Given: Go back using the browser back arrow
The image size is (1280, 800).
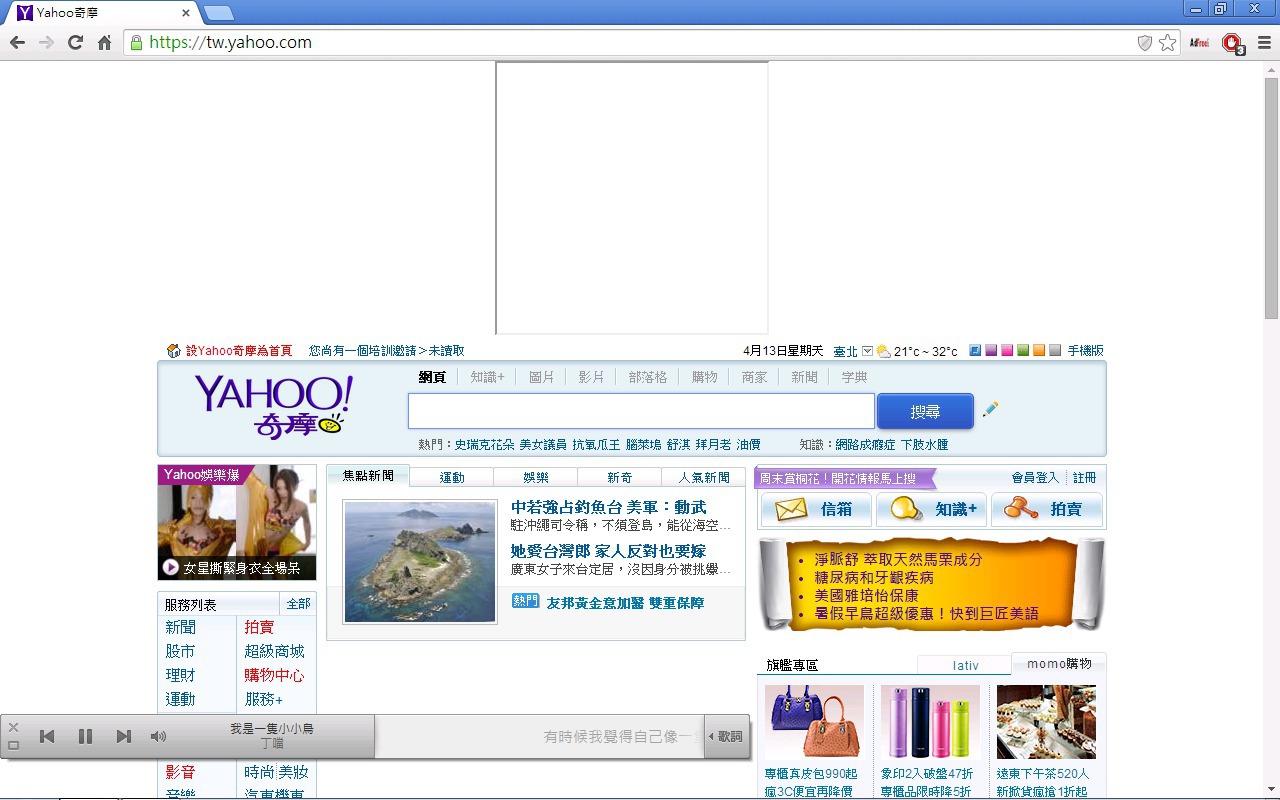Looking at the screenshot, I should pos(17,42).
